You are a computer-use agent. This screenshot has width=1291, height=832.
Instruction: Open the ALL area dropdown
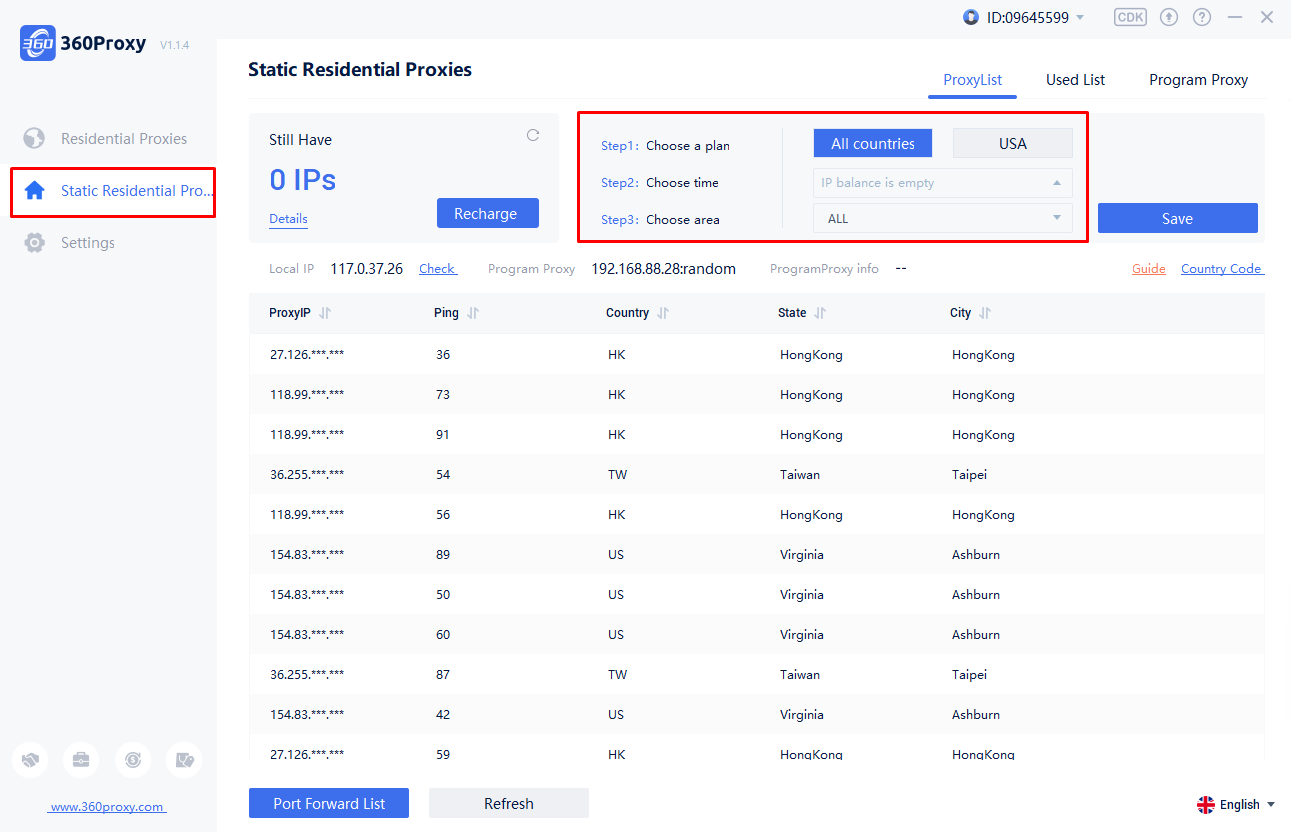[943, 218]
